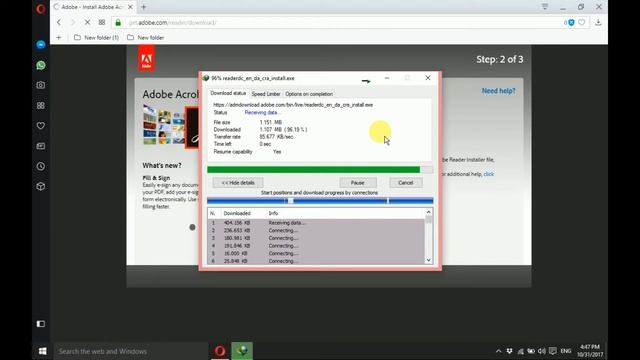Image resolution: width=640 pixels, height=360 pixels.
Task: Click the 'Search the web and Windows' box
Action: pyautogui.click(x=131, y=351)
